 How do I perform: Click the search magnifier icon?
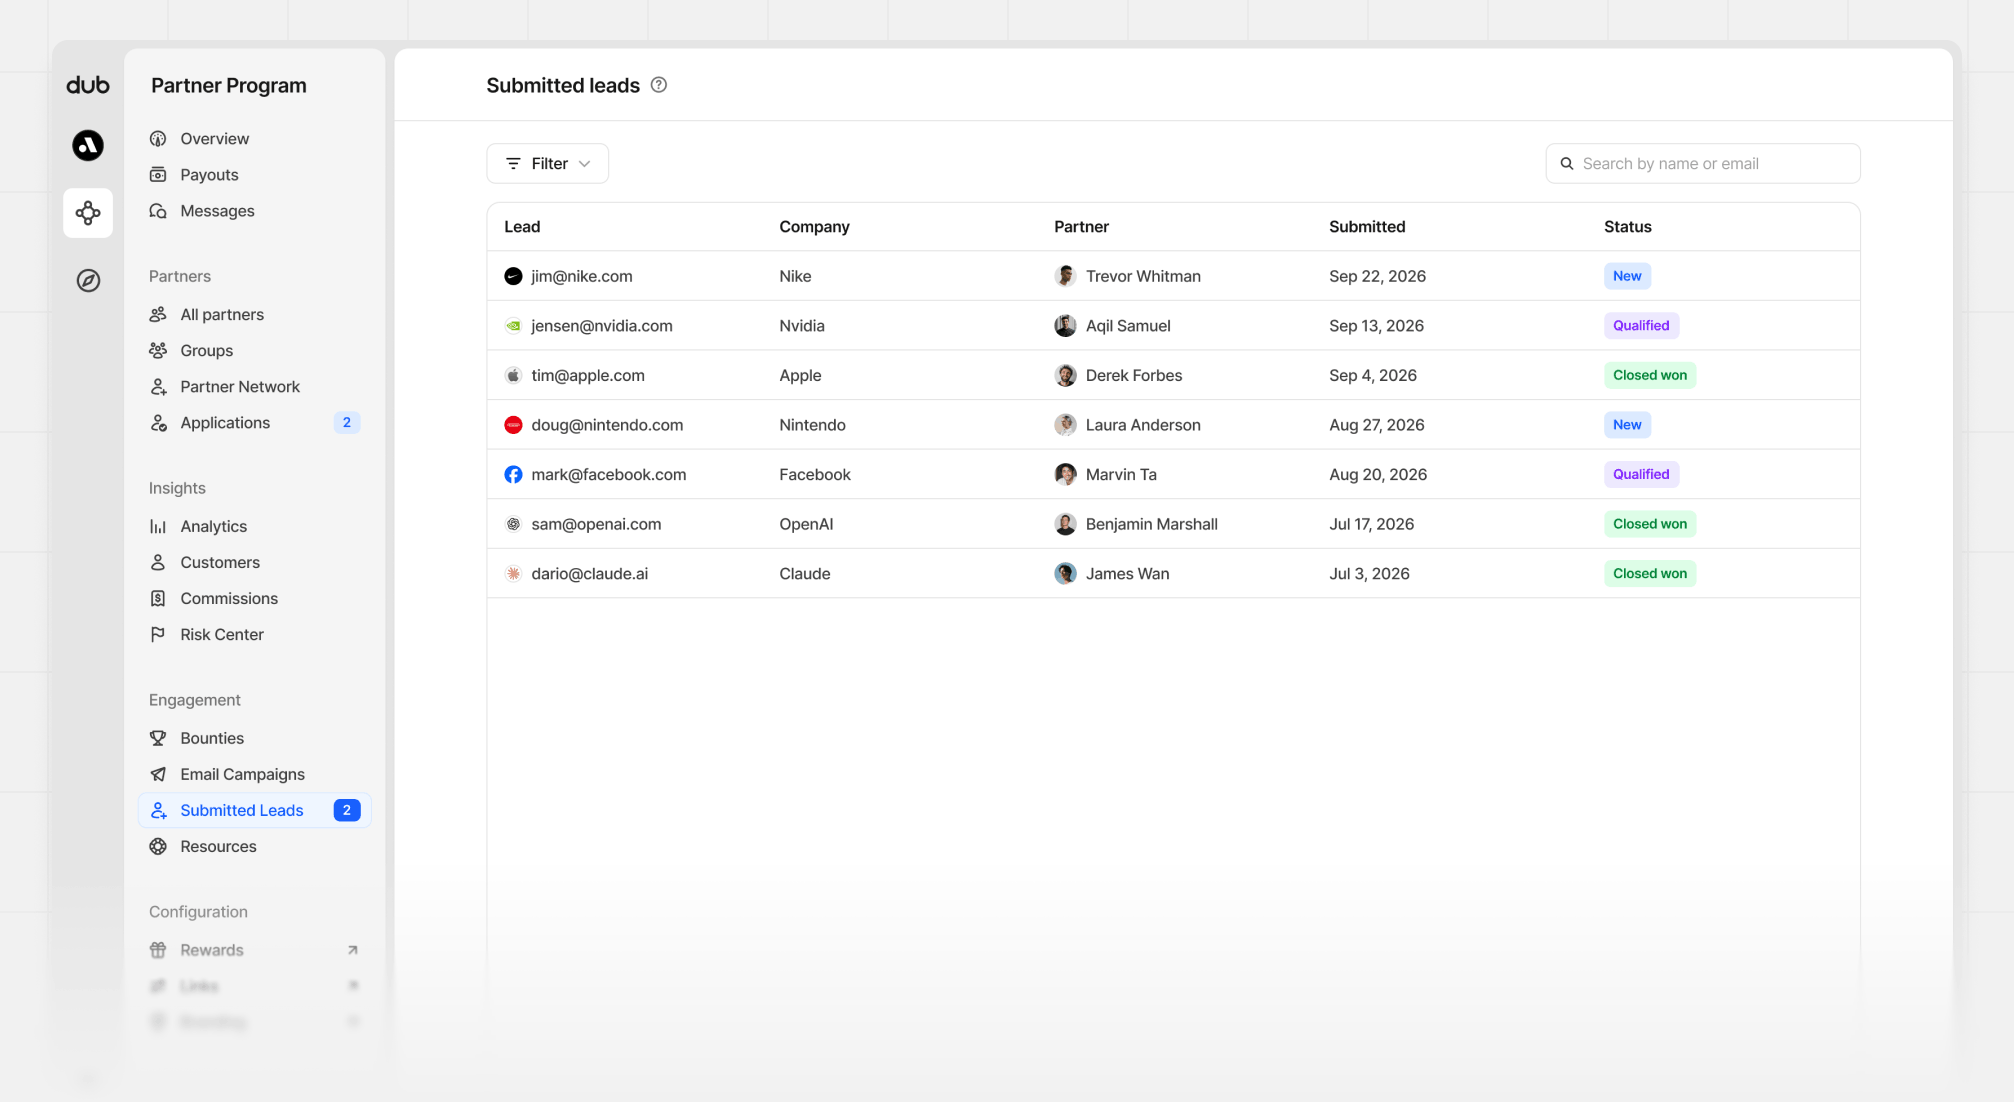[x=1567, y=164]
